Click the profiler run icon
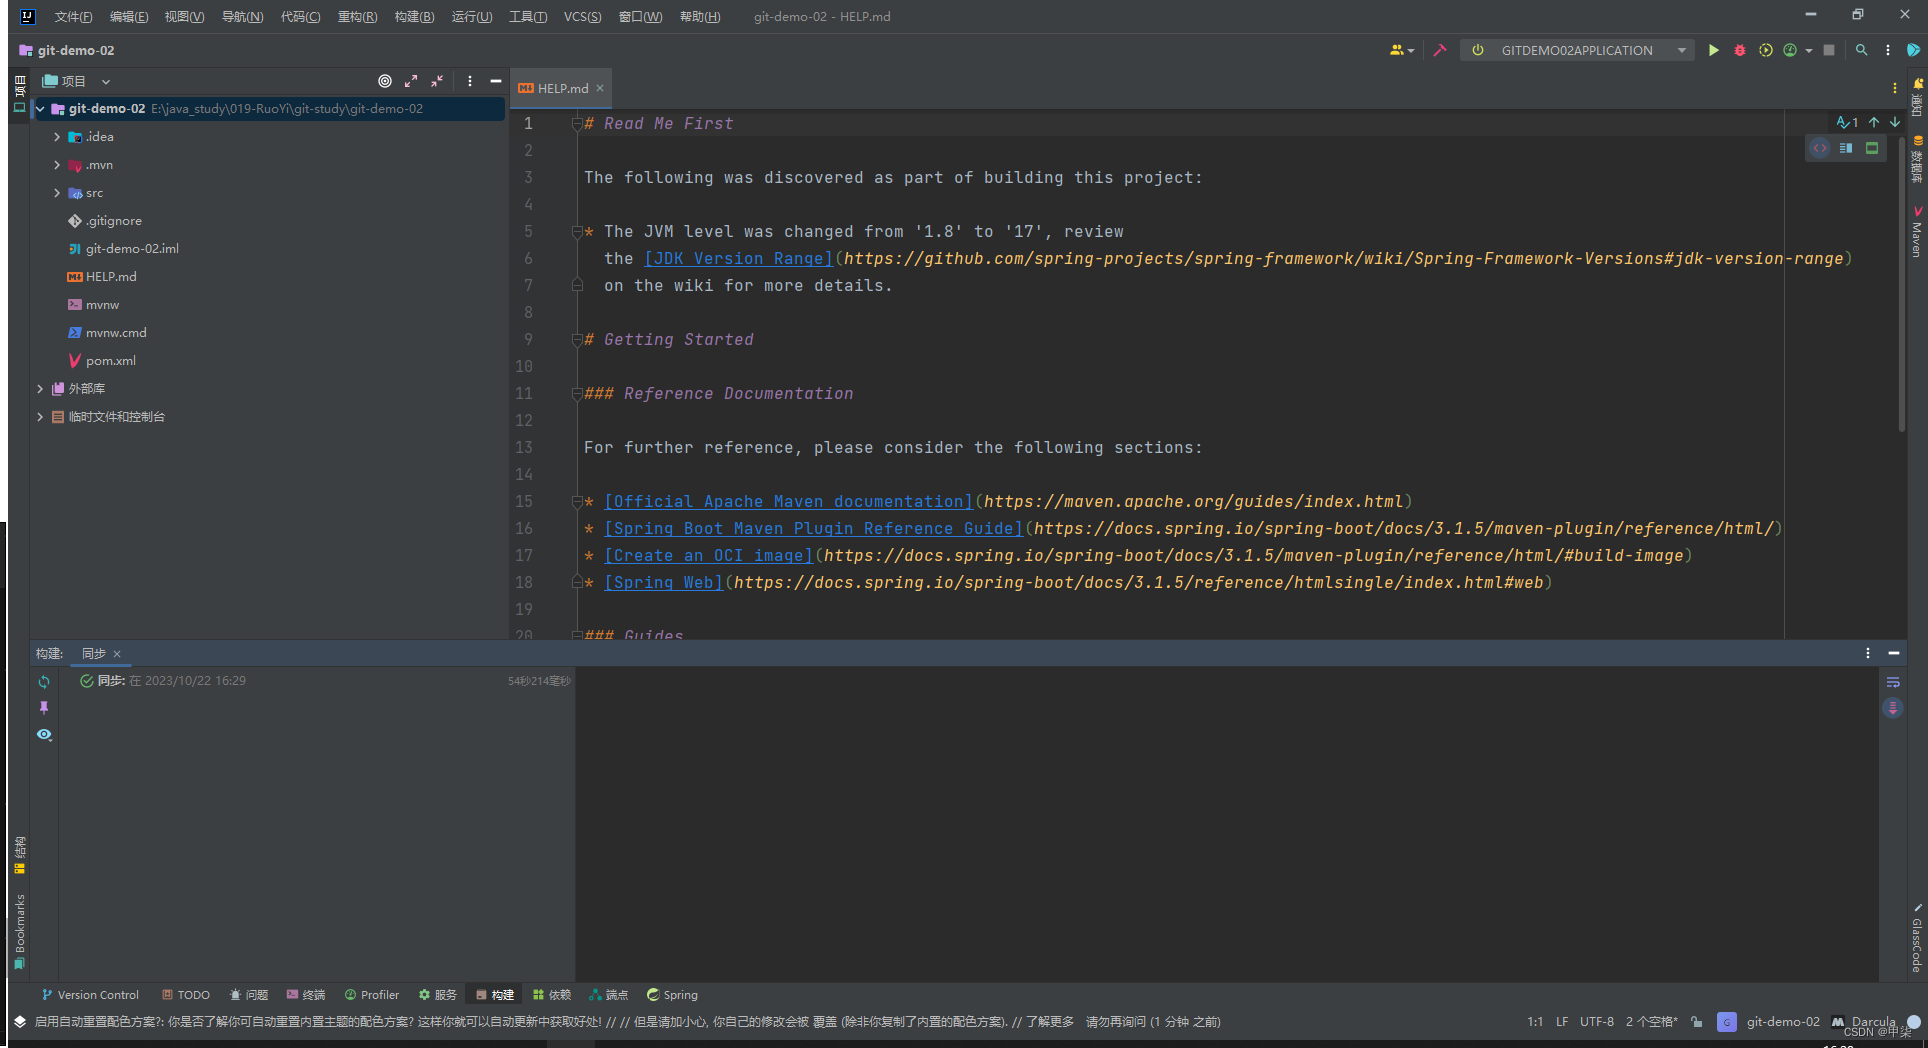1928x1048 pixels. coord(1790,50)
